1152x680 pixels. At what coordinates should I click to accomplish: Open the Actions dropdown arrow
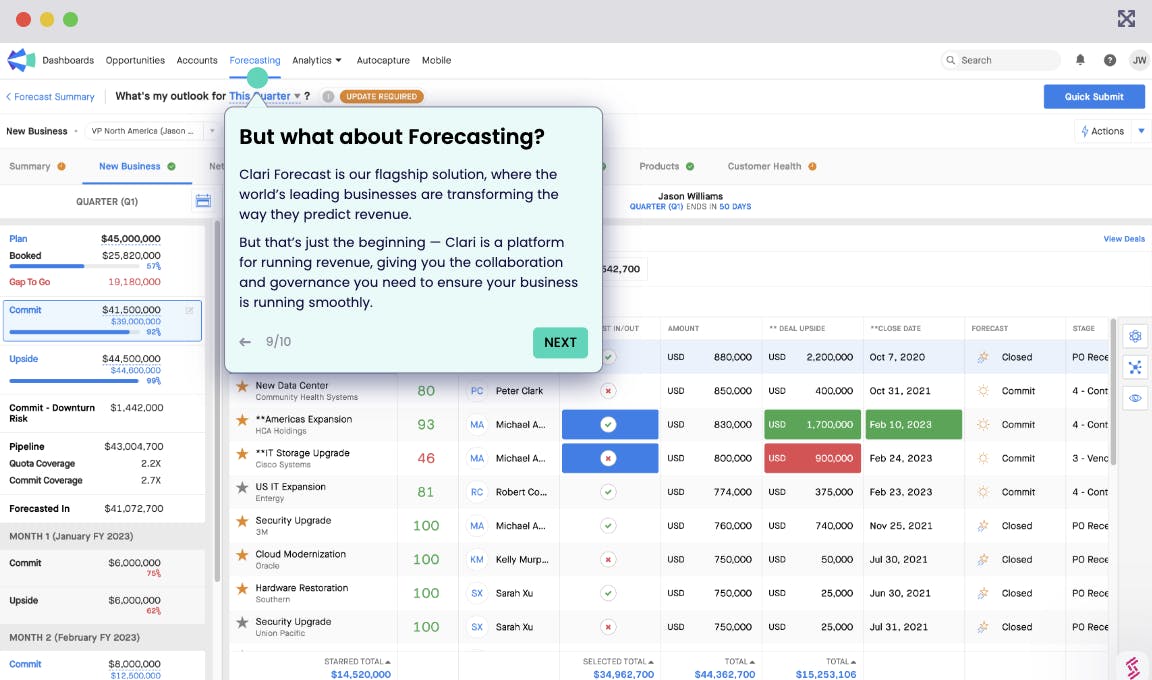(x=1141, y=131)
